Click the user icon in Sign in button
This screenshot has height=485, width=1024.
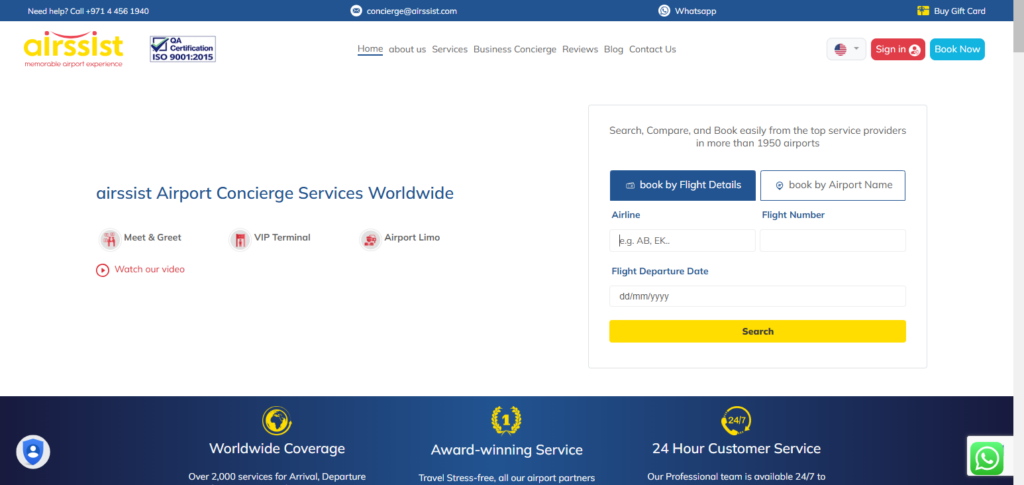click(x=914, y=50)
